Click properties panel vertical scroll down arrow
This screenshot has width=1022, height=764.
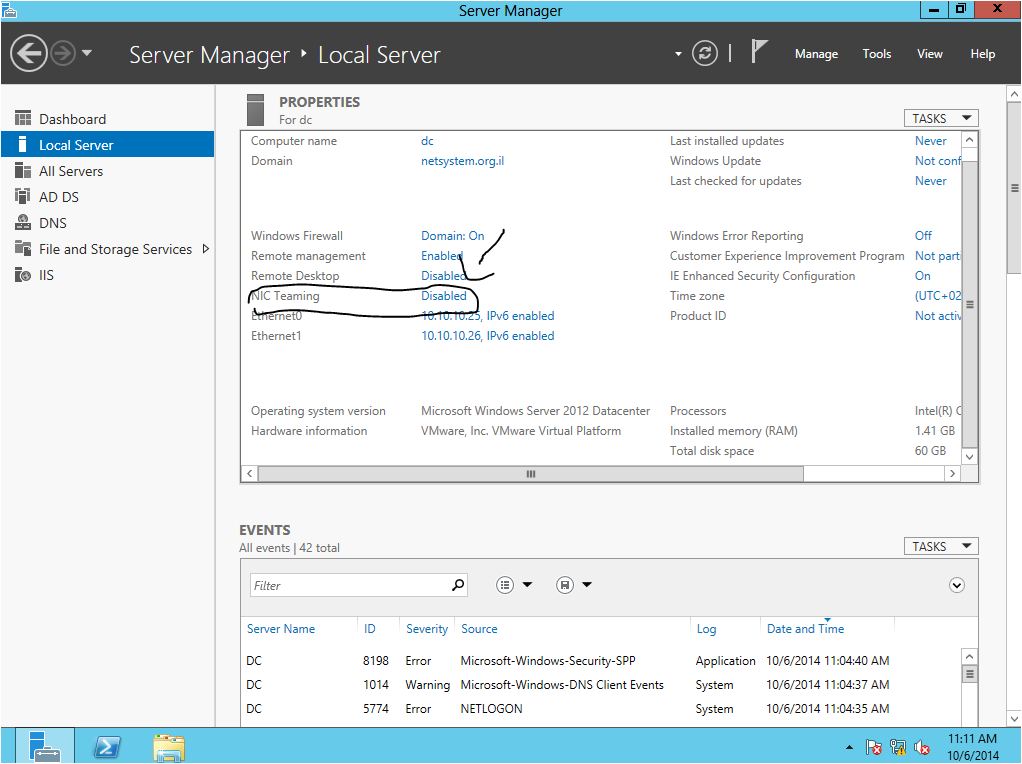tap(969, 457)
